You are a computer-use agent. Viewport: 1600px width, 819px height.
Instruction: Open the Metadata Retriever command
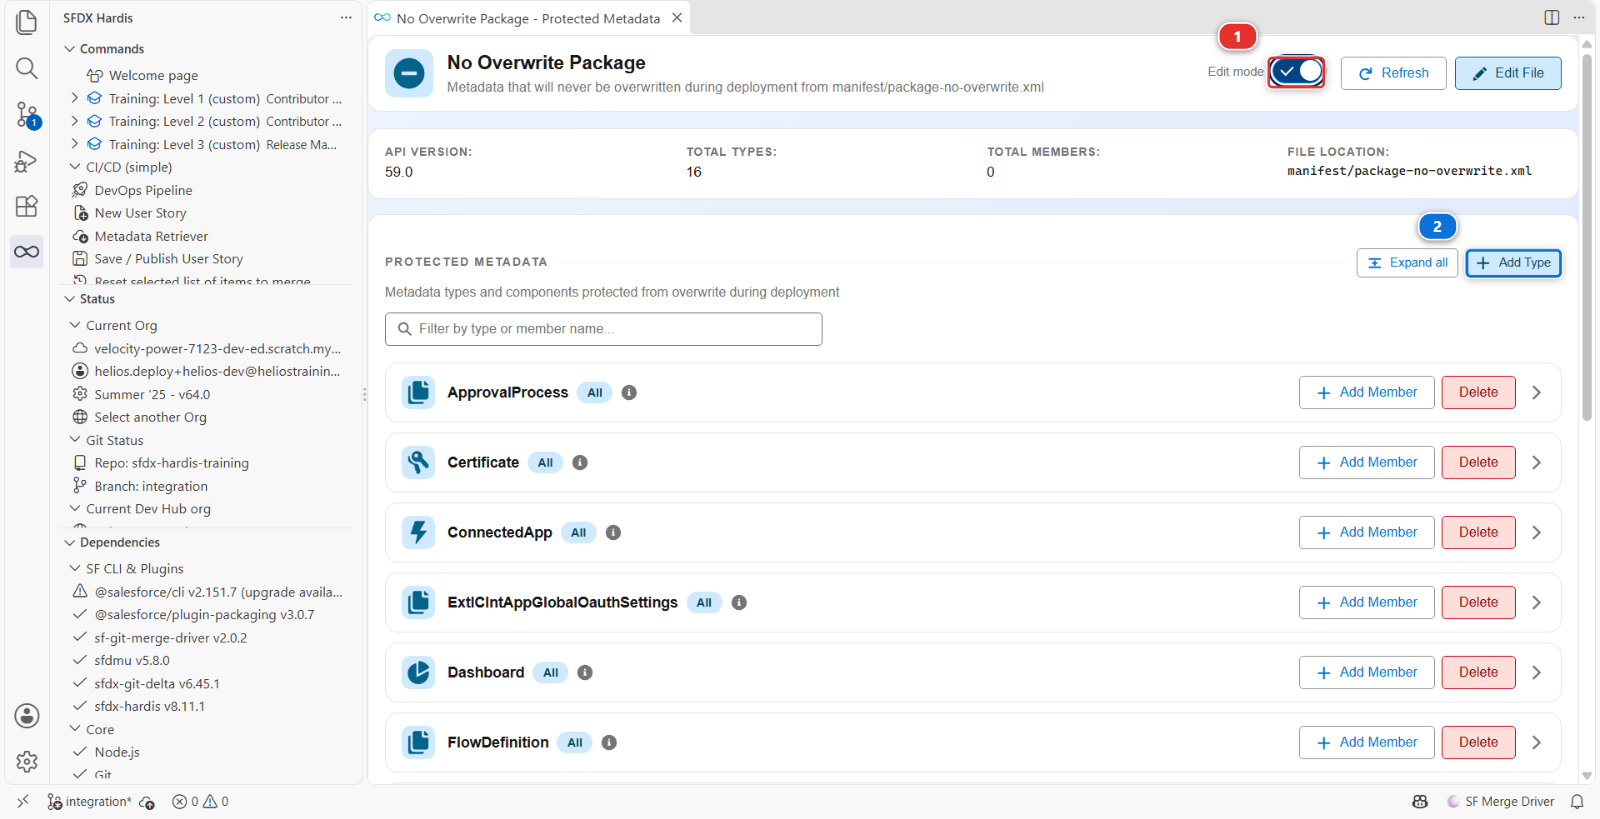pyautogui.click(x=151, y=236)
